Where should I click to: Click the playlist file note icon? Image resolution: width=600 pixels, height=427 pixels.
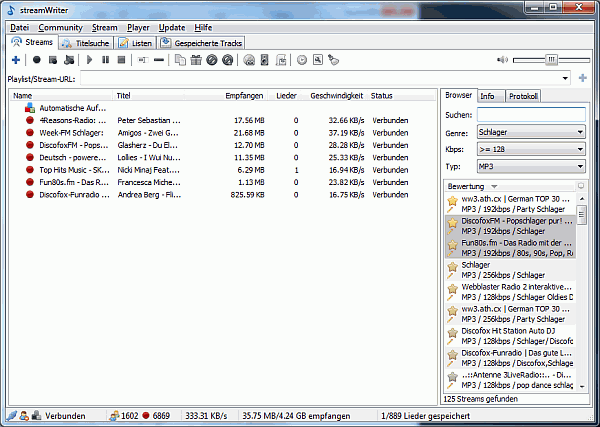pos(281,60)
